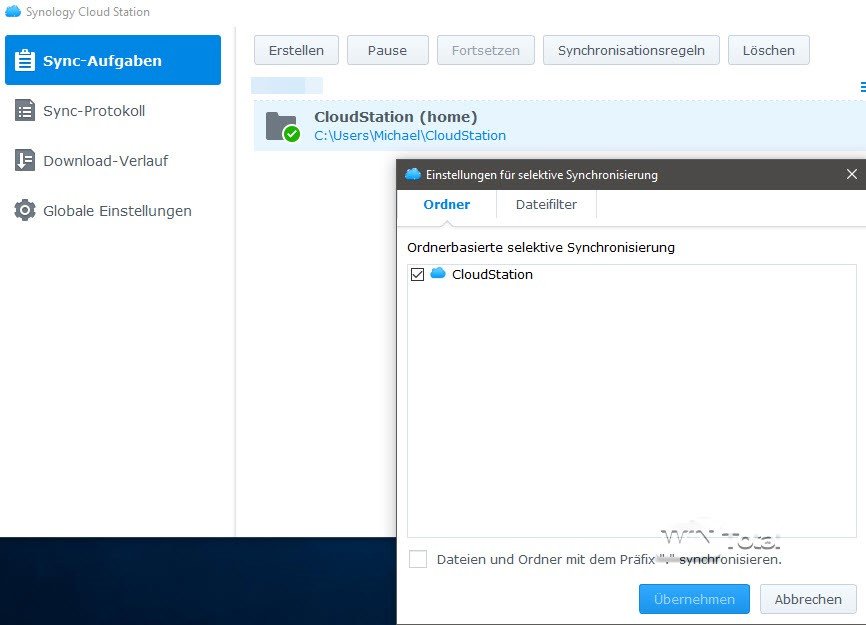Screen dimensions: 866x625
Task: Click the Sync-Protokoll list icon
Action: [x=24, y=110]
